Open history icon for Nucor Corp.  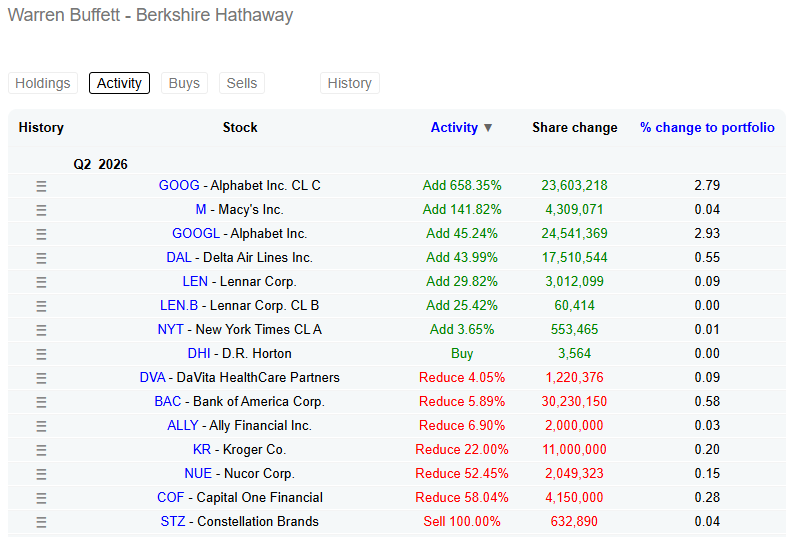41,474
